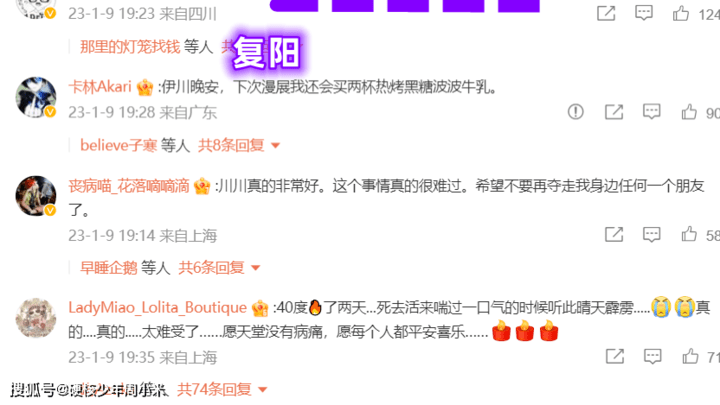The height and width of the screenshot is (405, 720).
Task: Open believe子寒 replier profile
Action: pos(118,145)
